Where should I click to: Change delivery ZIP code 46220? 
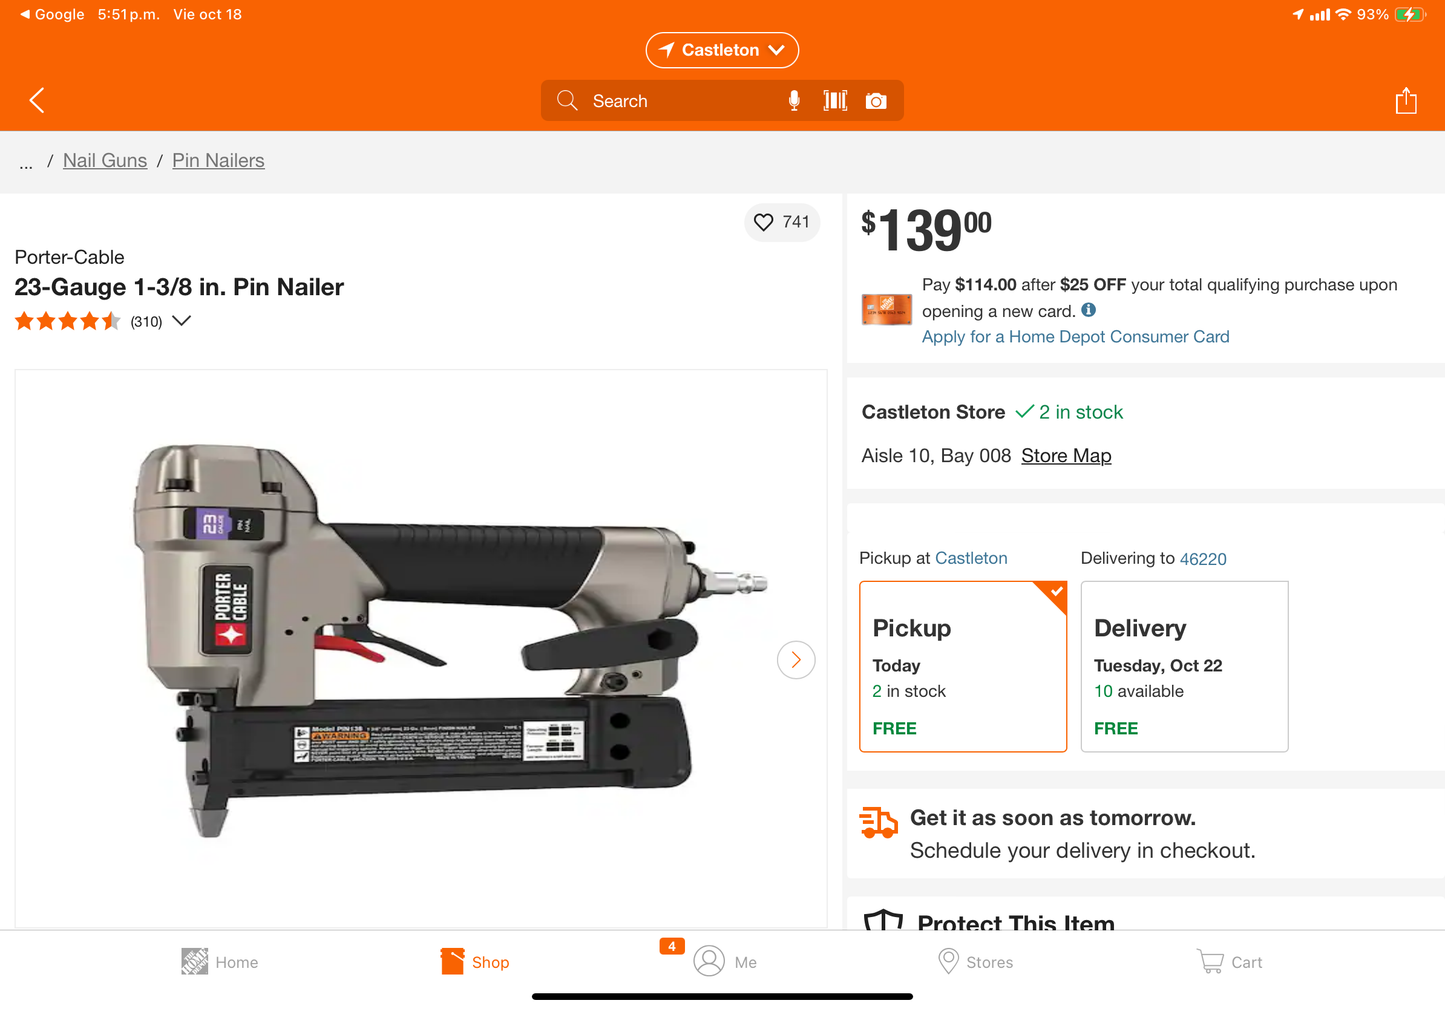(1203, 559)
